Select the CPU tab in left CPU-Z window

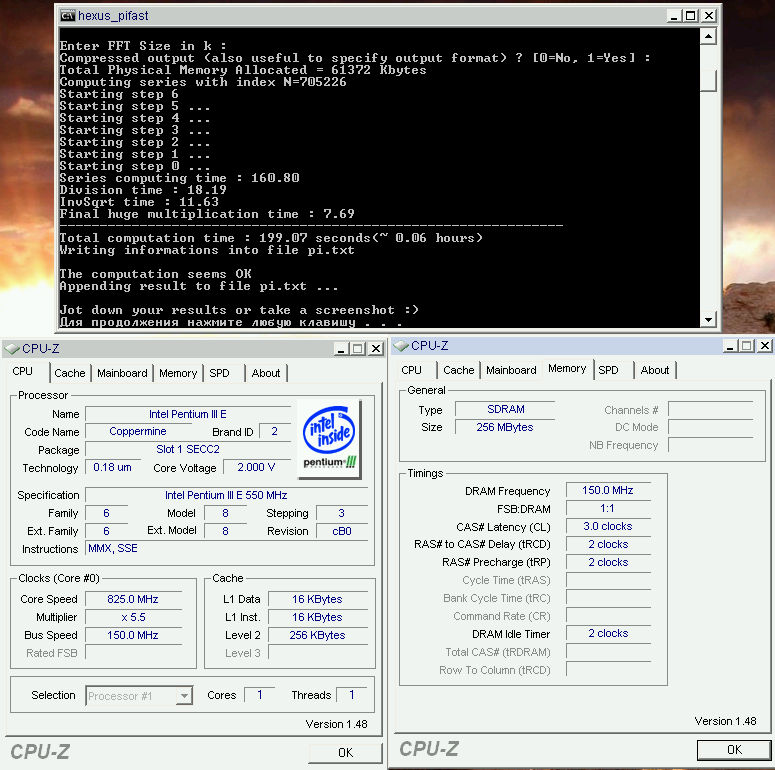tap(23, 371)
